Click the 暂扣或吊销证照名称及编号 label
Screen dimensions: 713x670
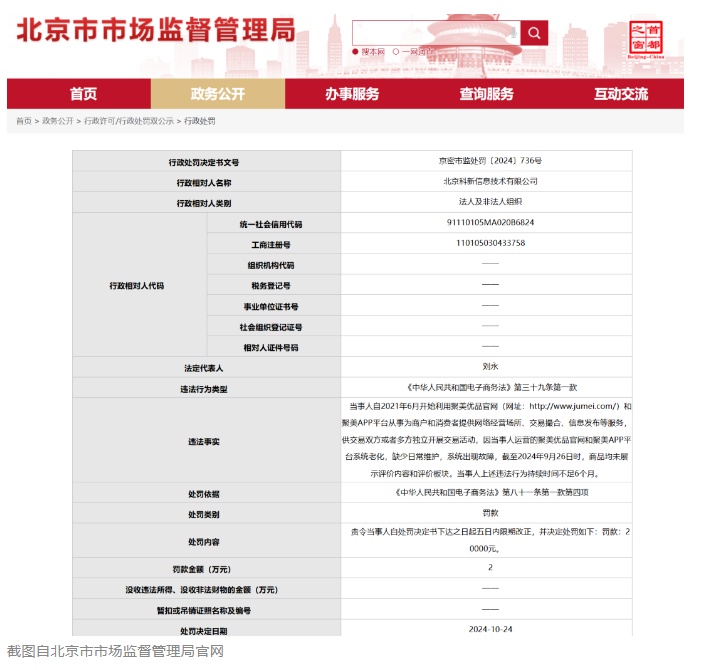click(204, 610)
